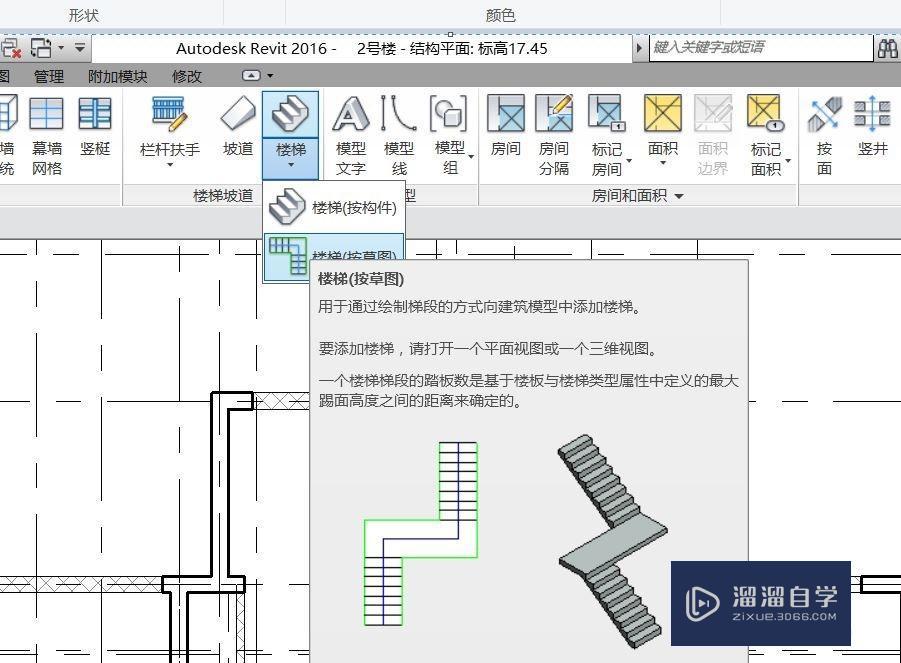Click the Stair (楼梯) tool icon
The width and height of the screenshot is (901, 663).
pos(290,114)
